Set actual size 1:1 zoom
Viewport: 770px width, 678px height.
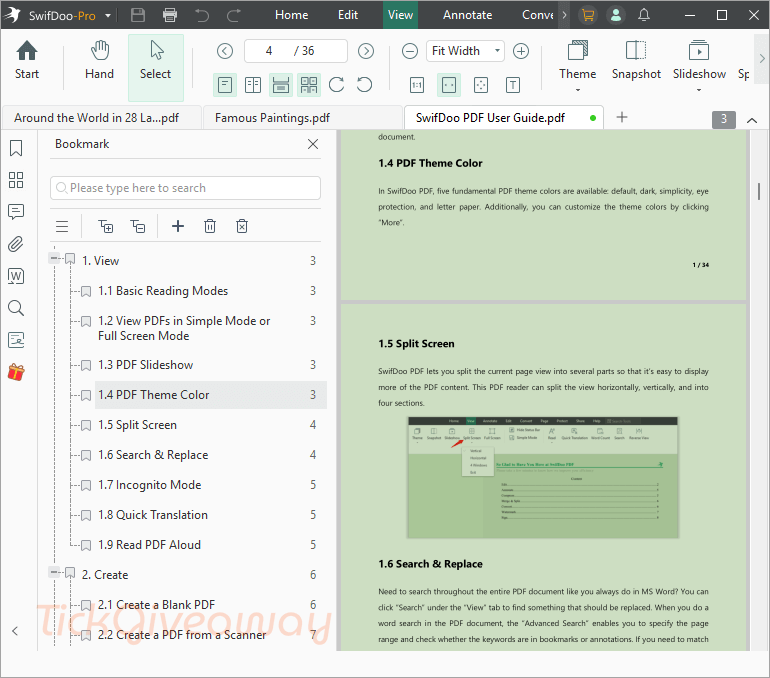pos(416,85)
